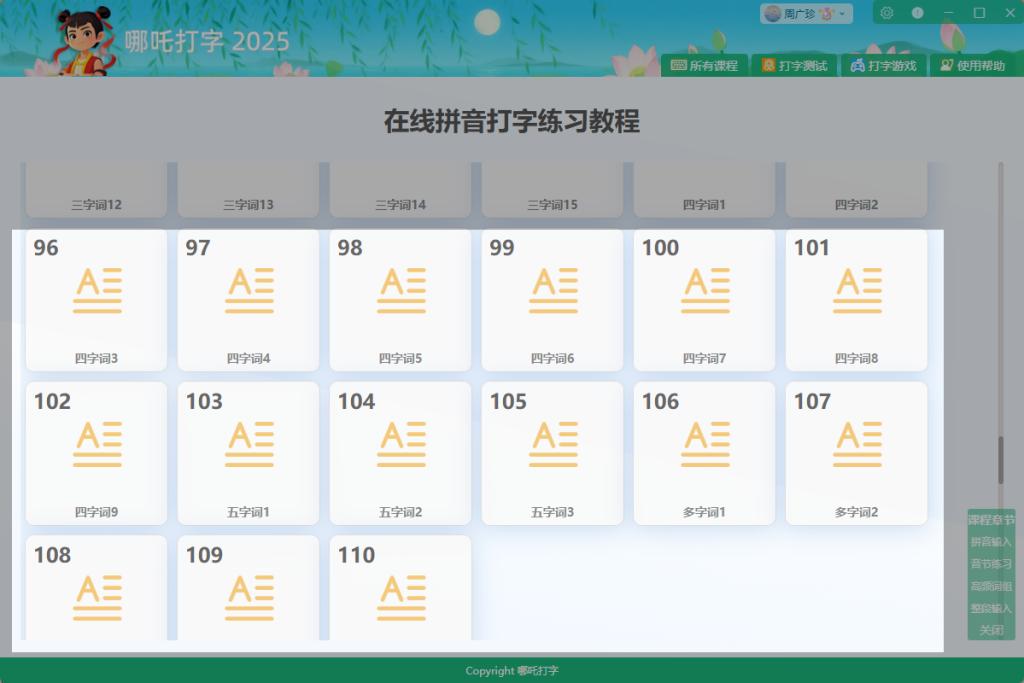Image resolution: width=1024 pixels, height=683 pixels.
Task: Jump to 音节练习 chapter section
Action: click(x=991, y=564)
